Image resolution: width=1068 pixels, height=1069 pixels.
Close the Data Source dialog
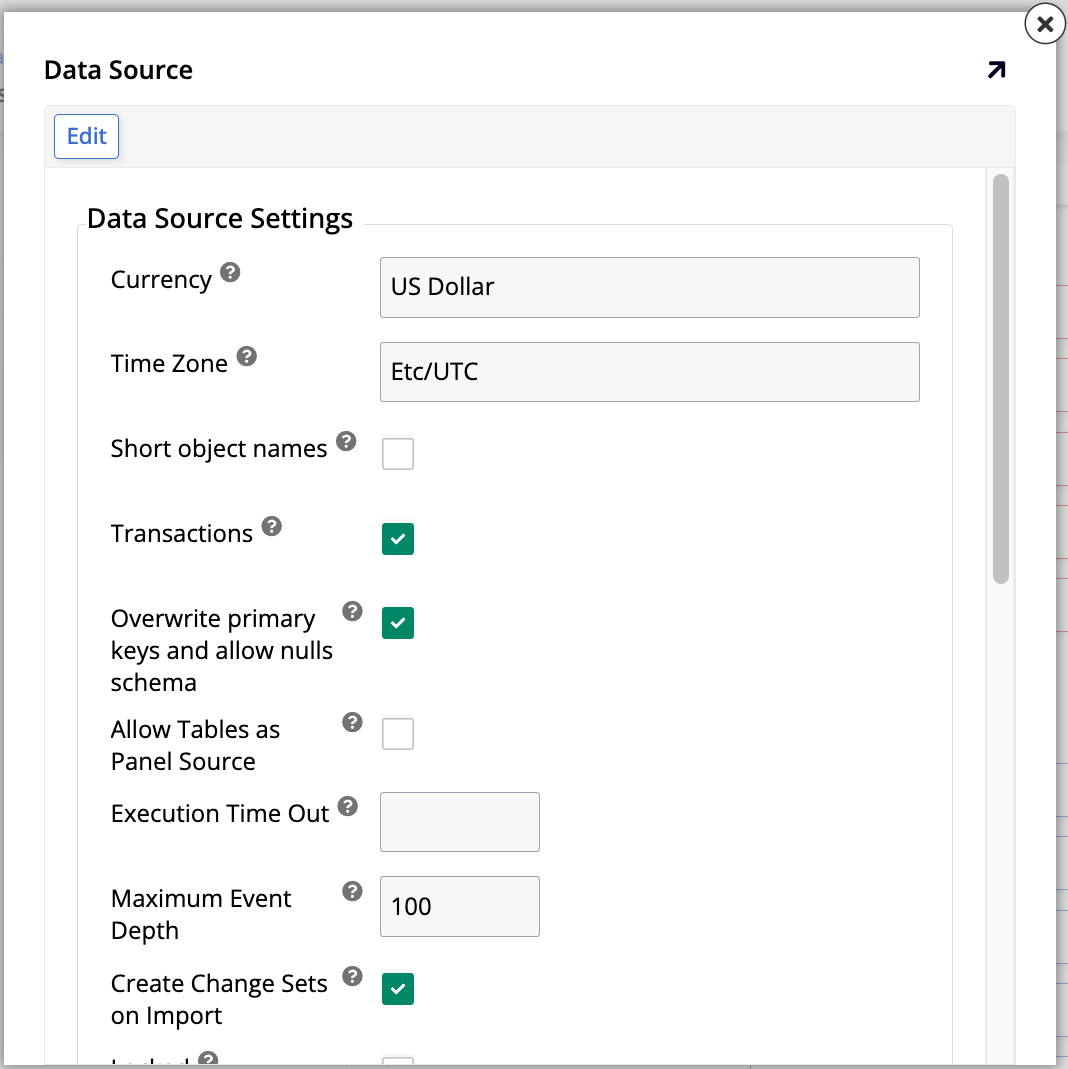[x=1044, y=24]
